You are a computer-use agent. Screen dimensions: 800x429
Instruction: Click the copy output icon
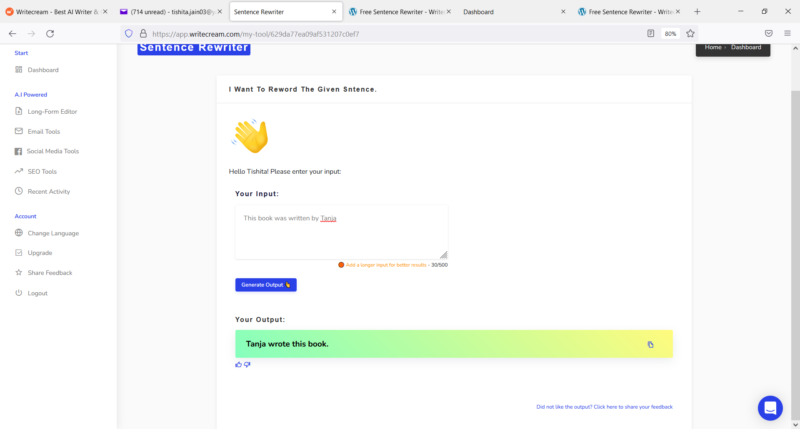[650, 344]
